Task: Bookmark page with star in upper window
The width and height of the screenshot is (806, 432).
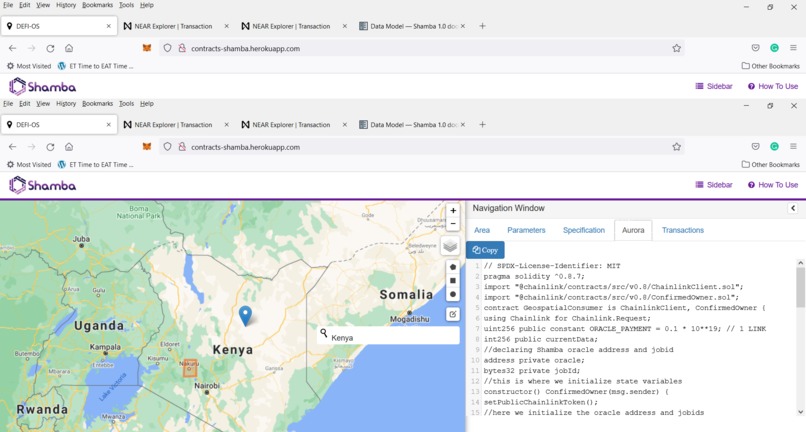Action: 676,48
